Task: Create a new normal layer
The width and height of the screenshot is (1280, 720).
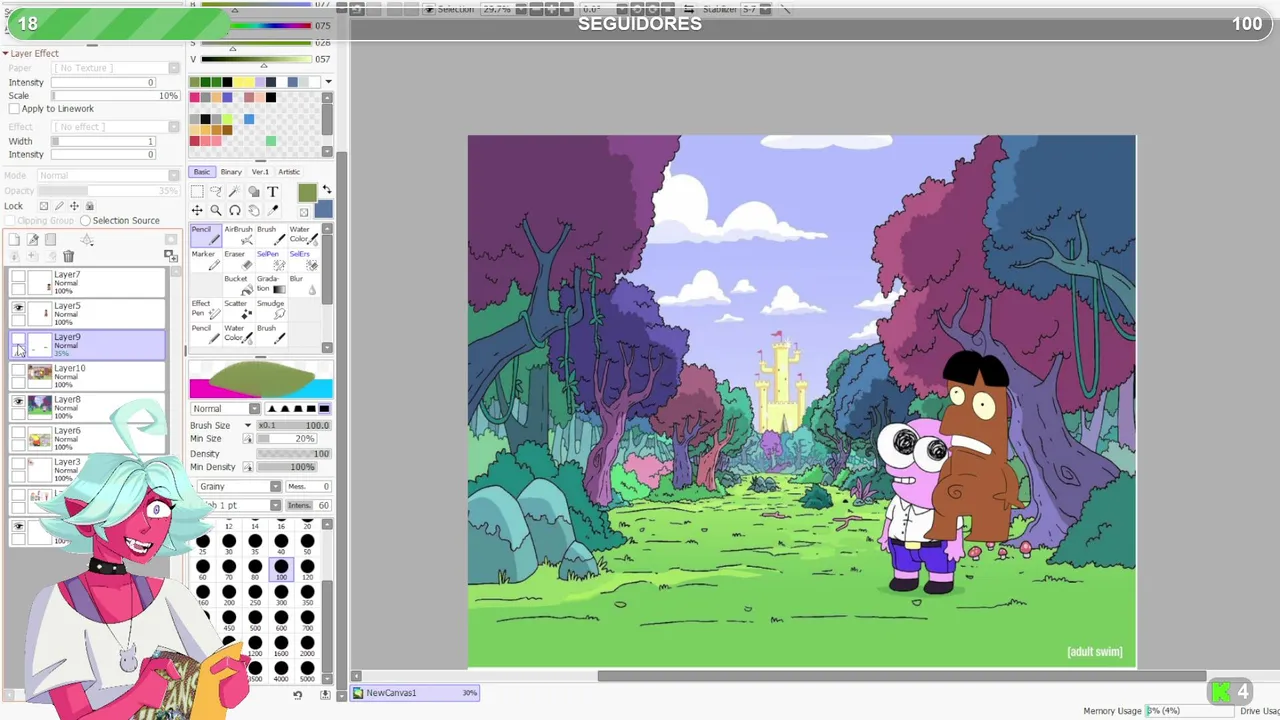Action: point(14,239)
